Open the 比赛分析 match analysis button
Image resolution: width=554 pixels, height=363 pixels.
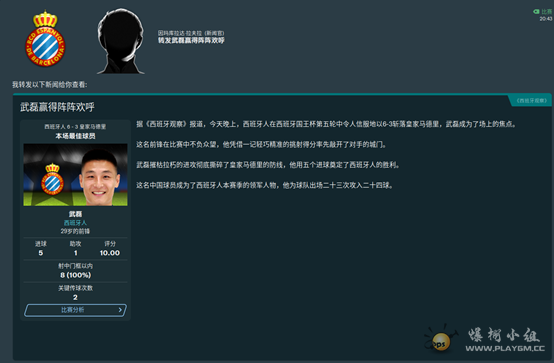tap(75, 310)
